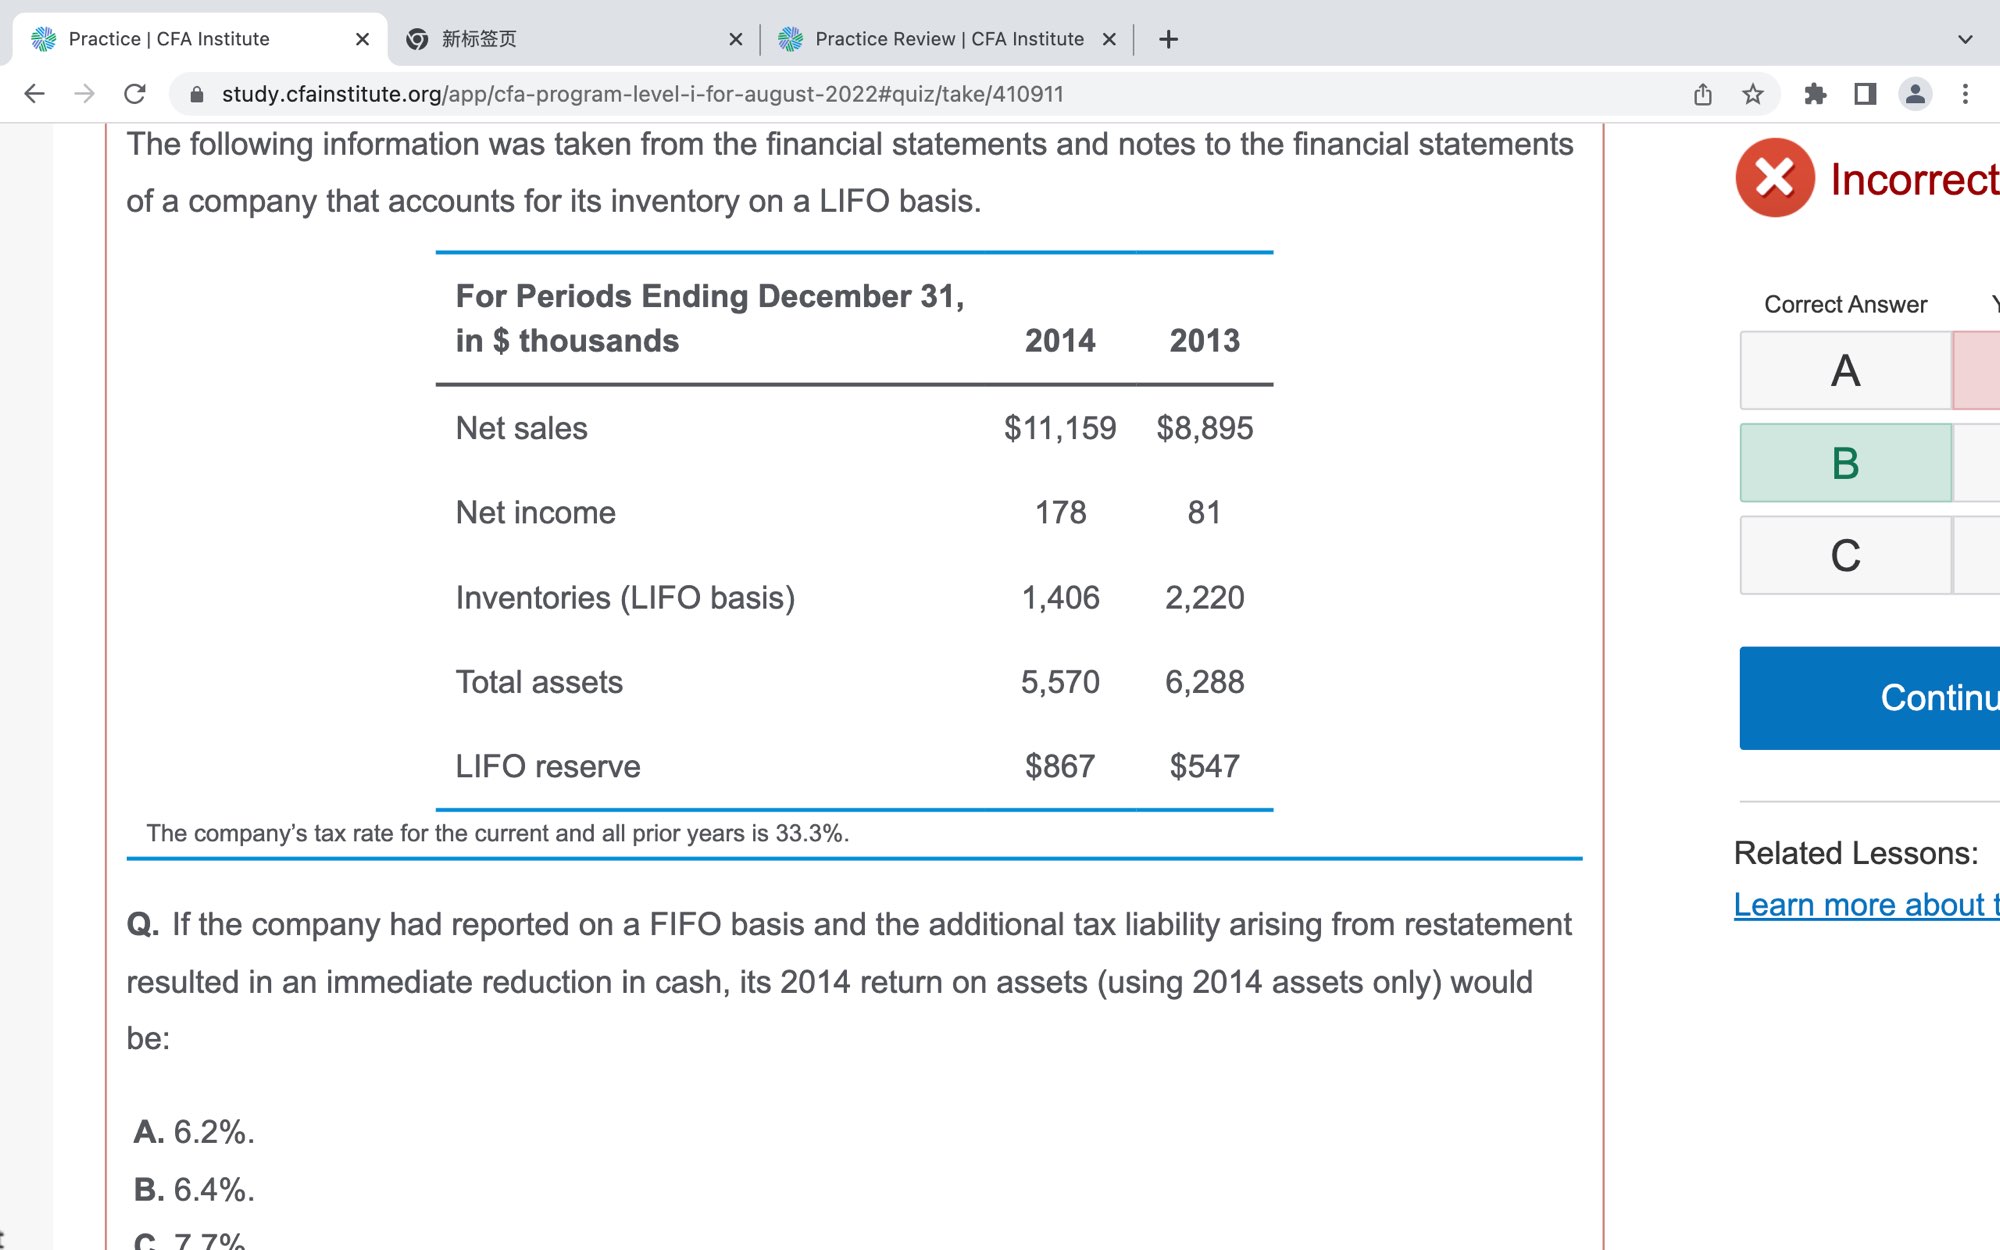2000x1250 pixels.
Task: Open the Learn more about link
Action: 1865,904
